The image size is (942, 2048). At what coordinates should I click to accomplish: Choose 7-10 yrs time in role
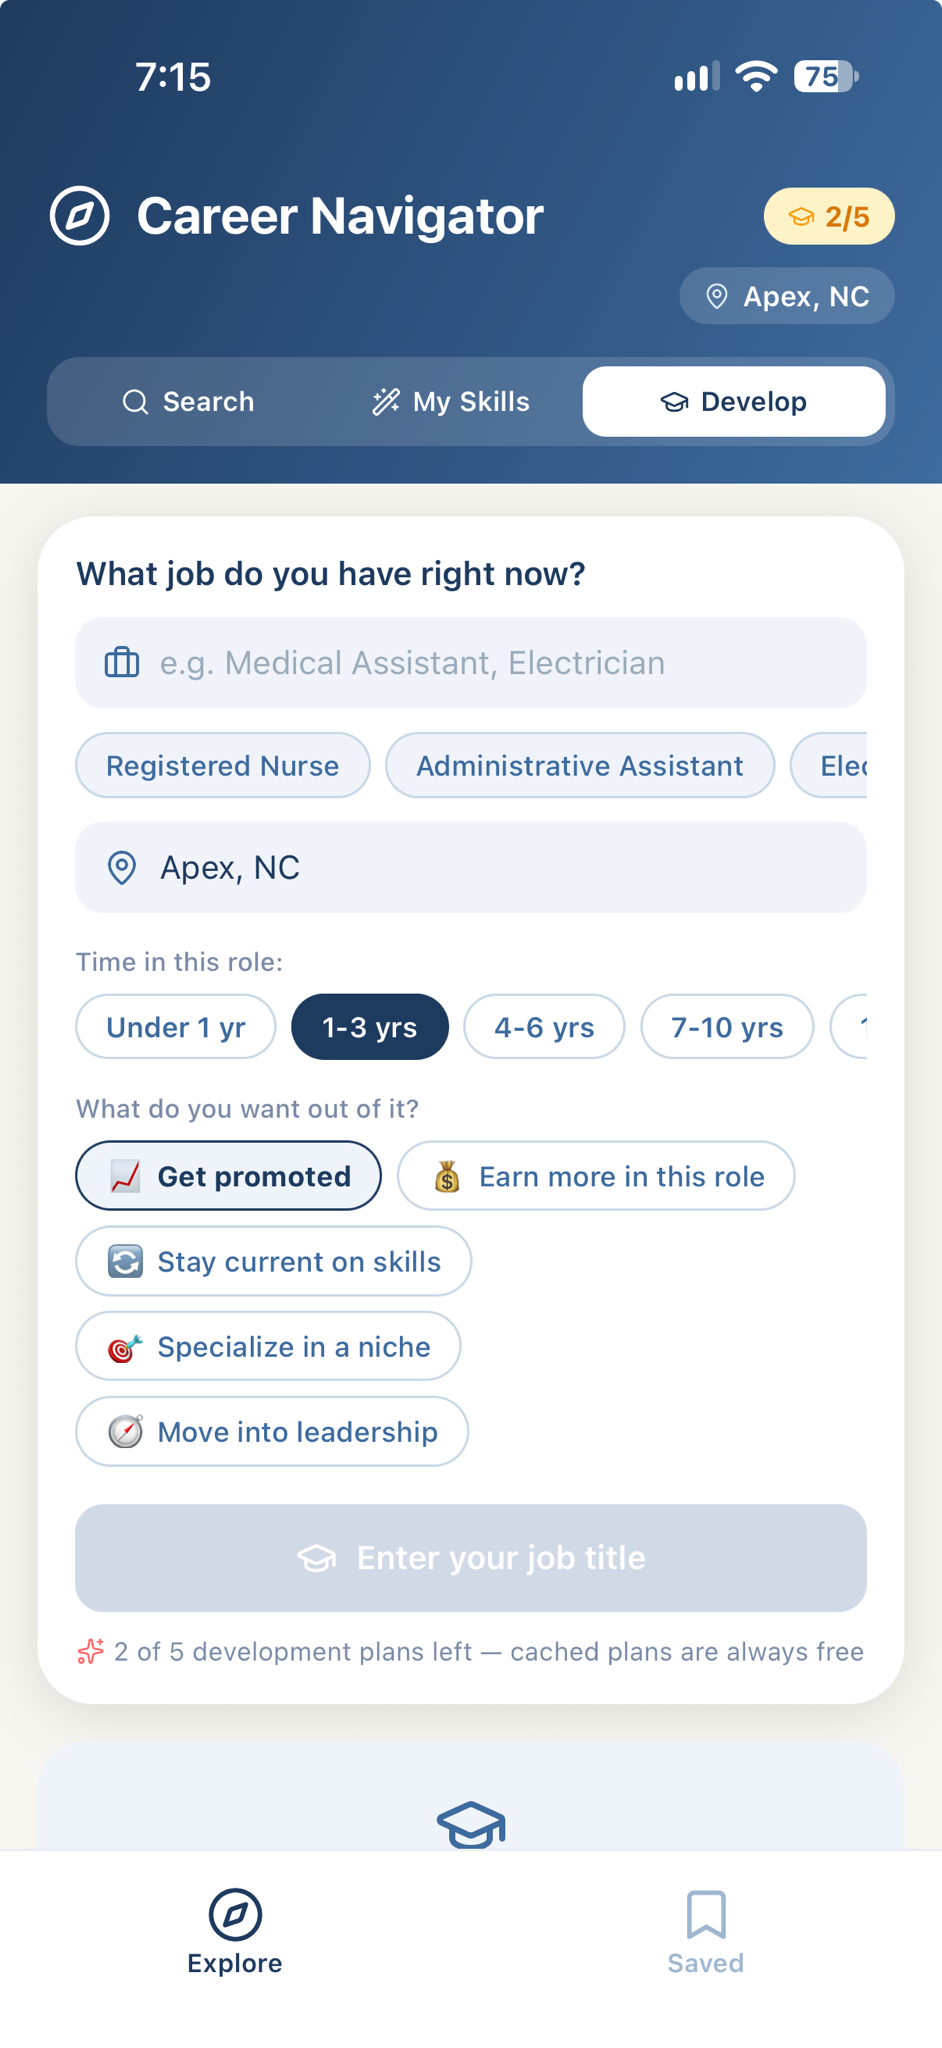coord(727,1027)
